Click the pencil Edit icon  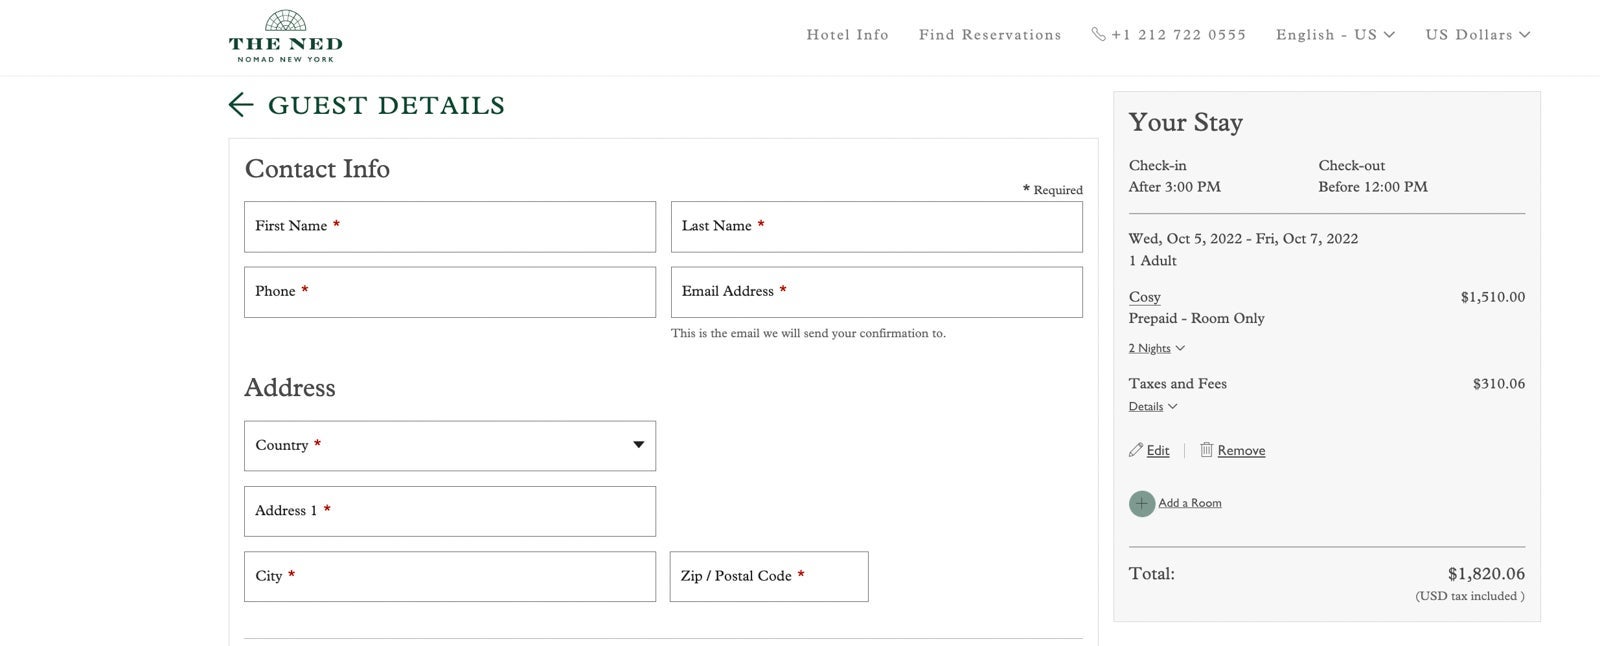tap(1135, 450)
